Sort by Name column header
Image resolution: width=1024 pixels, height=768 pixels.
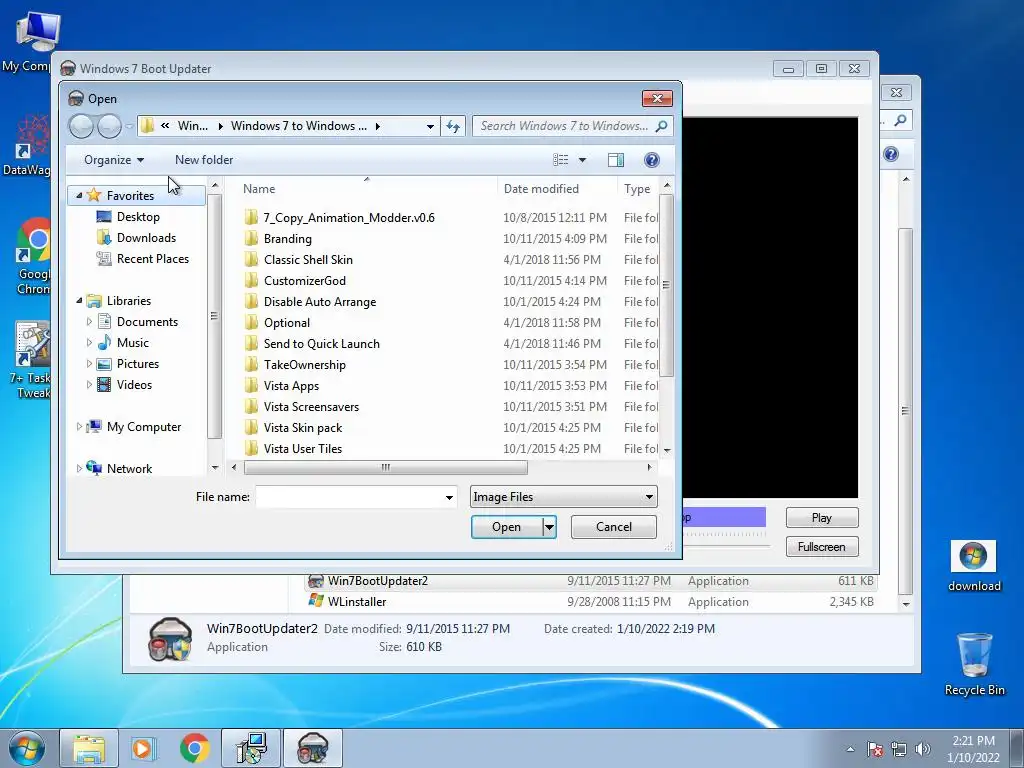[x=259, y=189]
